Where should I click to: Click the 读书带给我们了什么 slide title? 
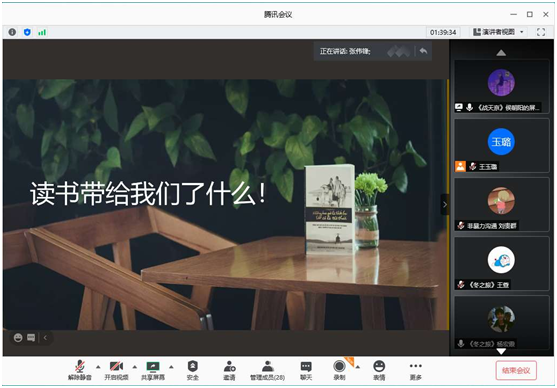coord(148,194)
